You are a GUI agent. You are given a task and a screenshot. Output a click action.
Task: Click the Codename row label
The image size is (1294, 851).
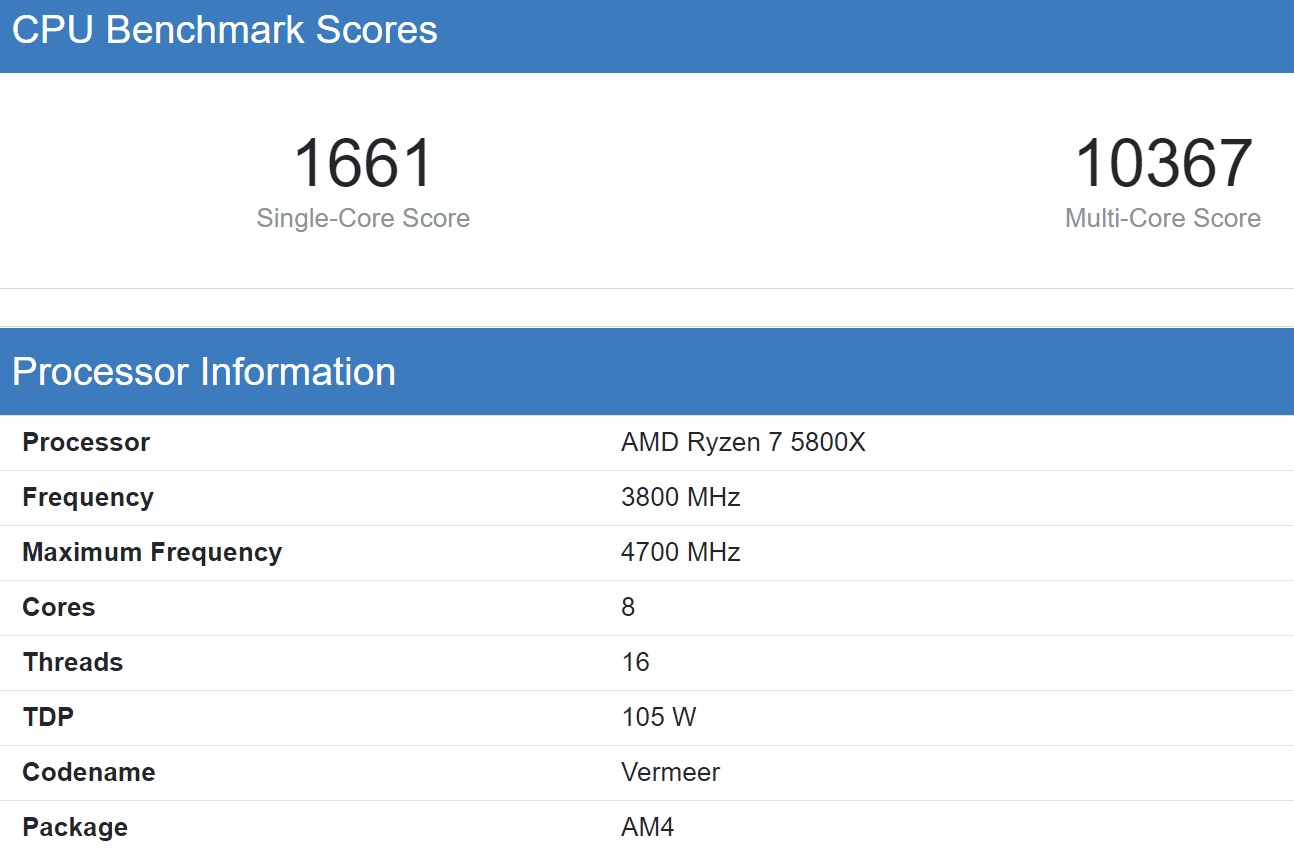tap(89, 772)
